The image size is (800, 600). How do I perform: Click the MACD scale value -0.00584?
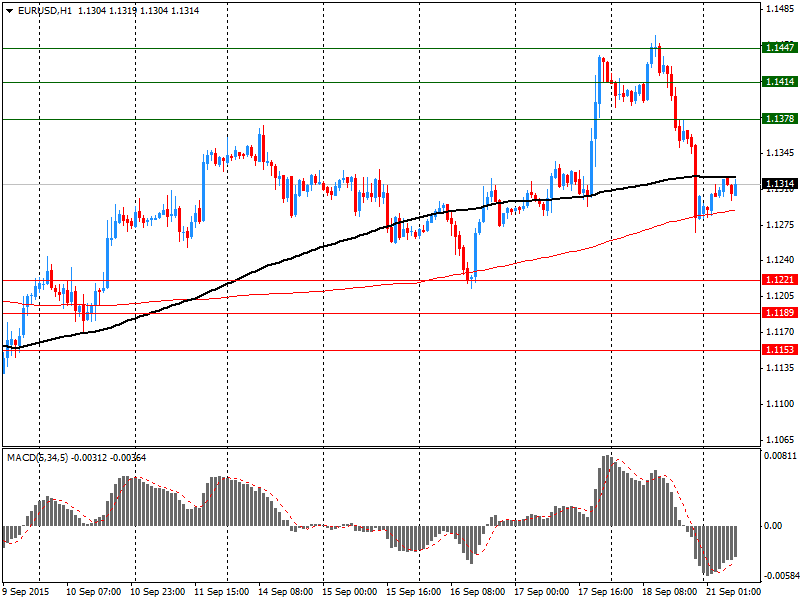click(780, 577)
